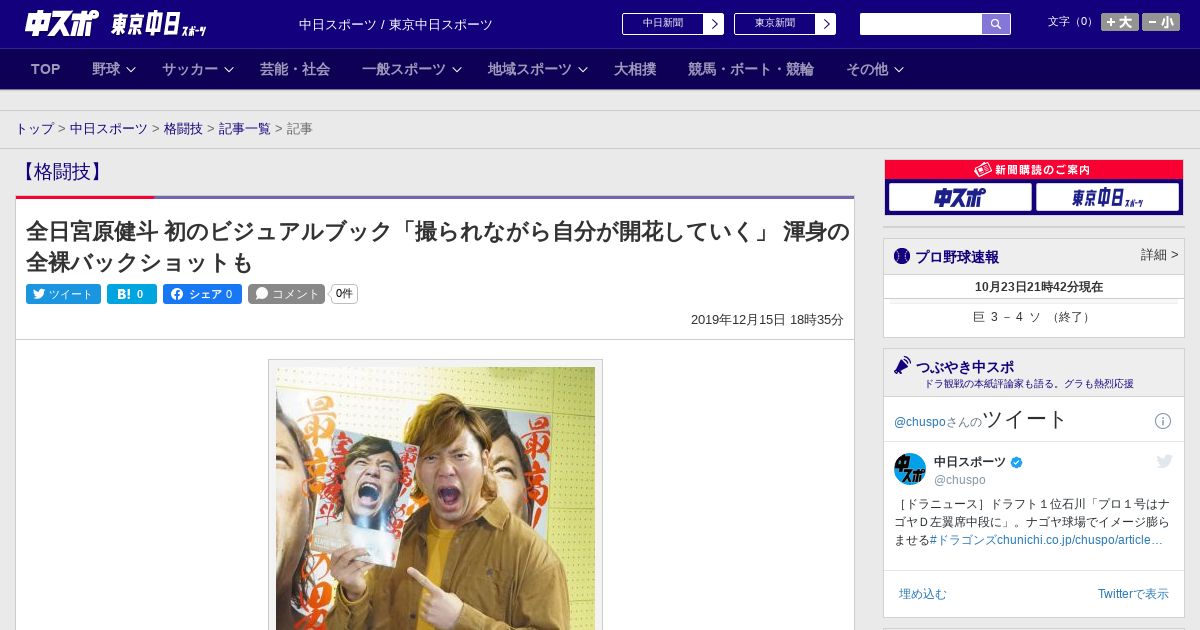Screen dimensions: 1200x630
Task: Click the @chuspo handle in tweet
Action: click(960, 480)
